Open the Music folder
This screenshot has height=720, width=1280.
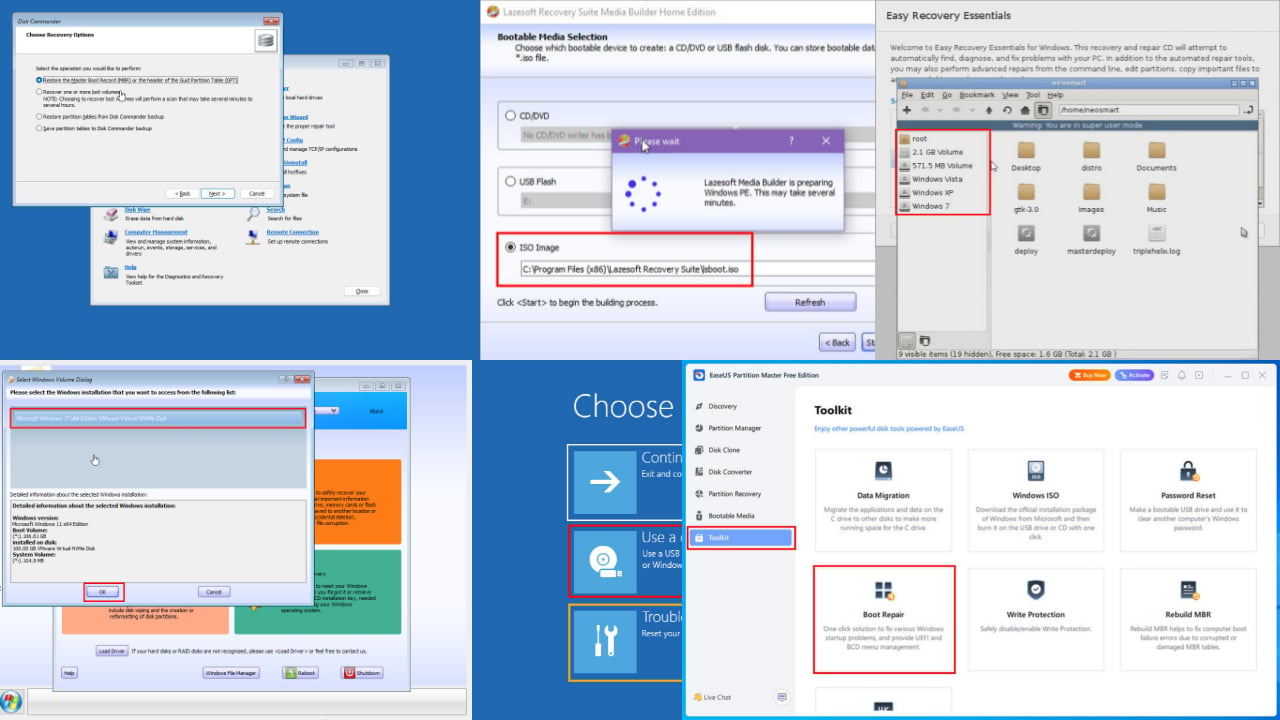1156,197
